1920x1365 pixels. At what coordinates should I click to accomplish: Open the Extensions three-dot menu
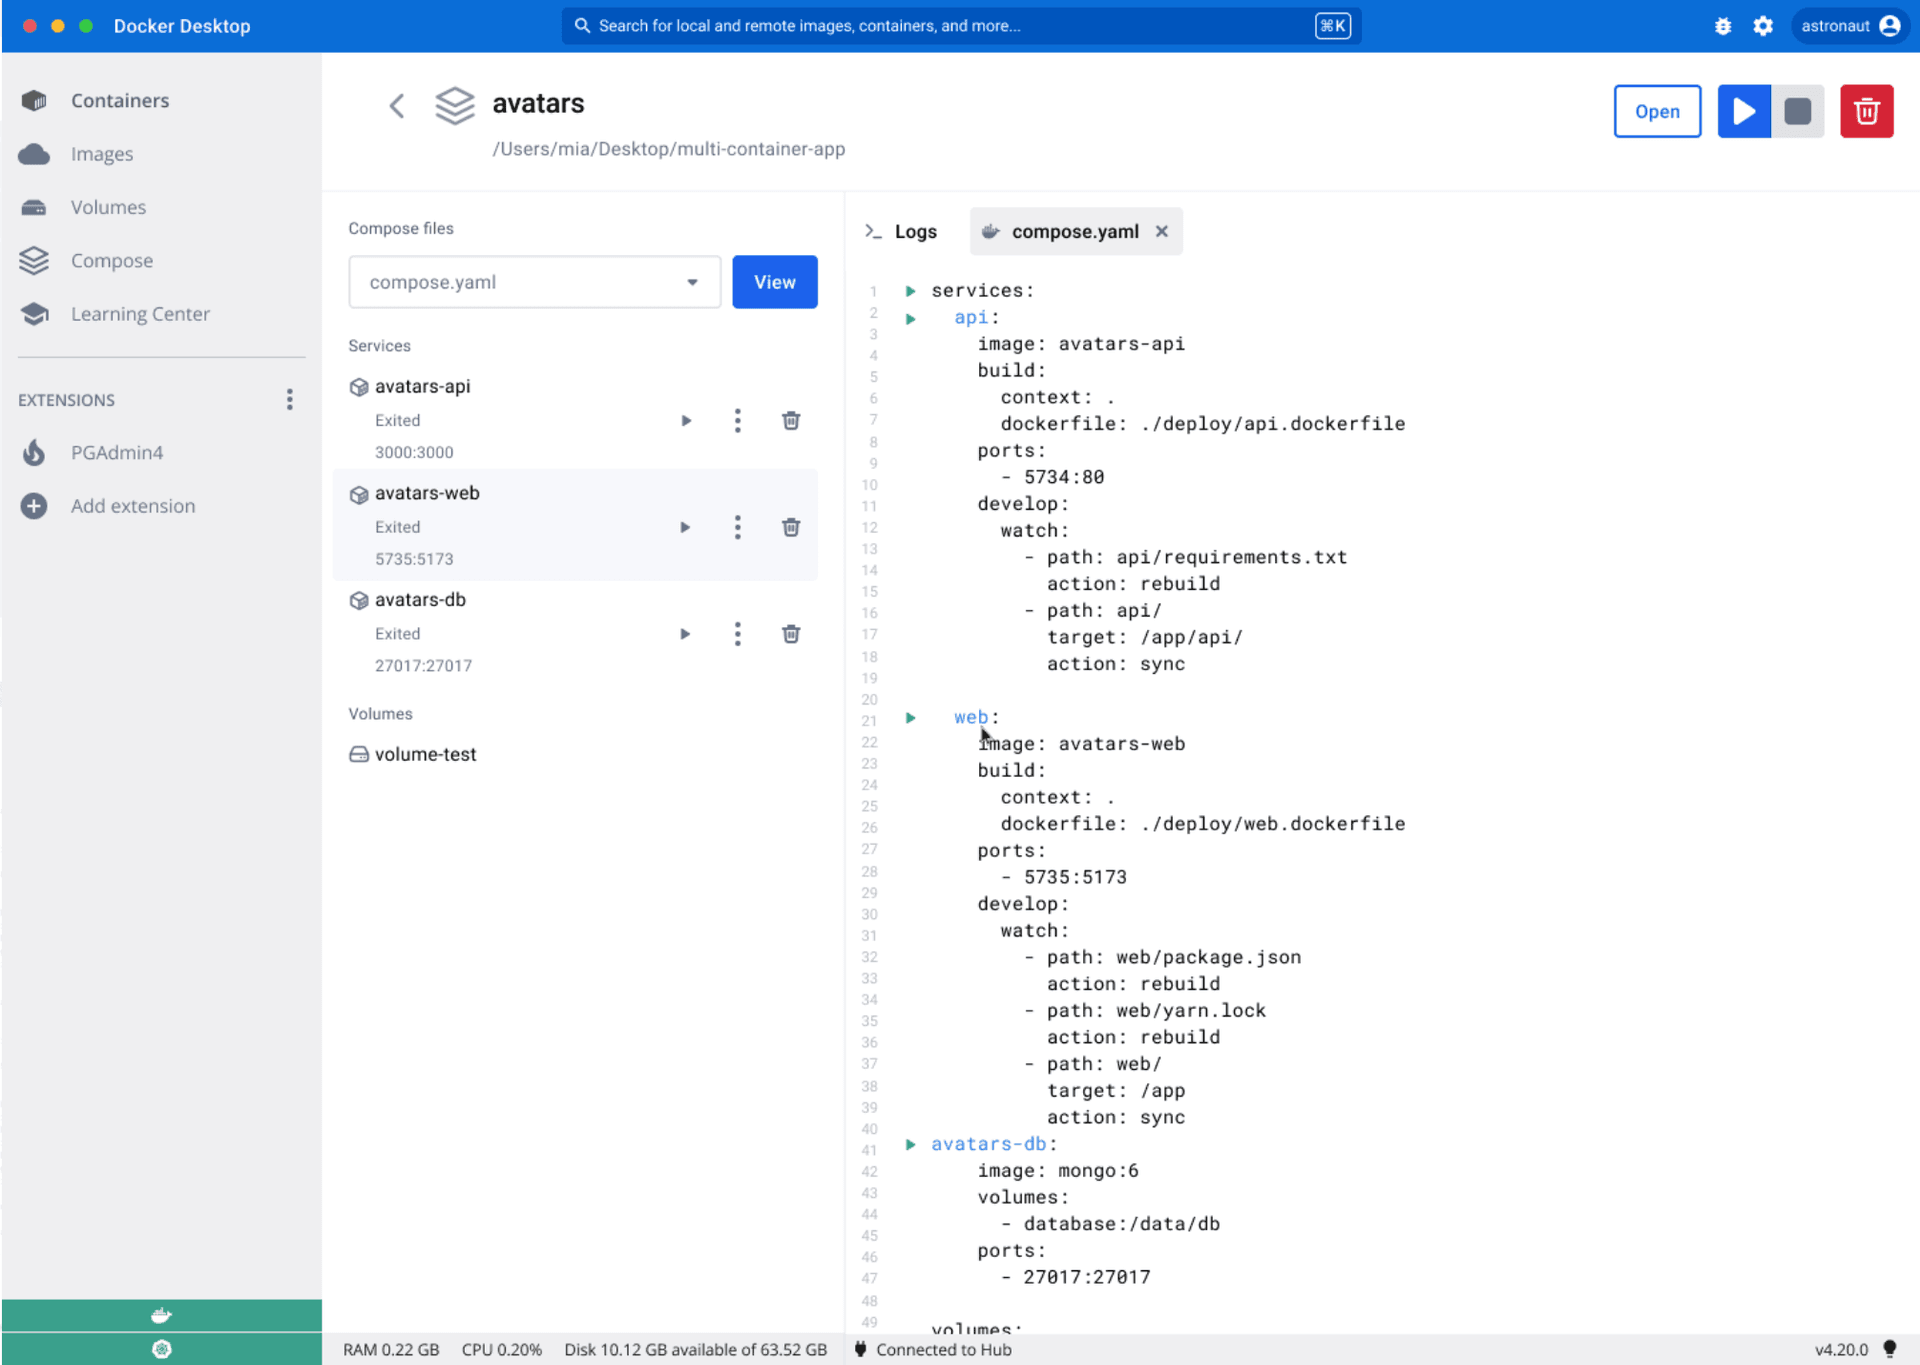point(289,400)
